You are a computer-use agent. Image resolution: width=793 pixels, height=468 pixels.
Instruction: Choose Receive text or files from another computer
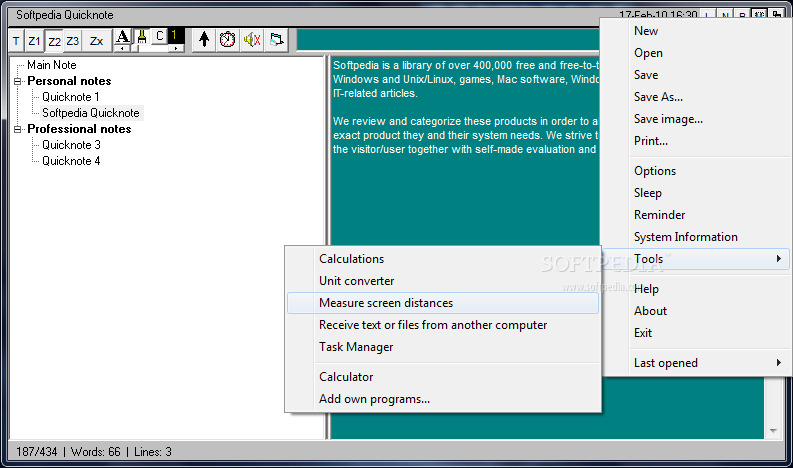pos(443,325)
